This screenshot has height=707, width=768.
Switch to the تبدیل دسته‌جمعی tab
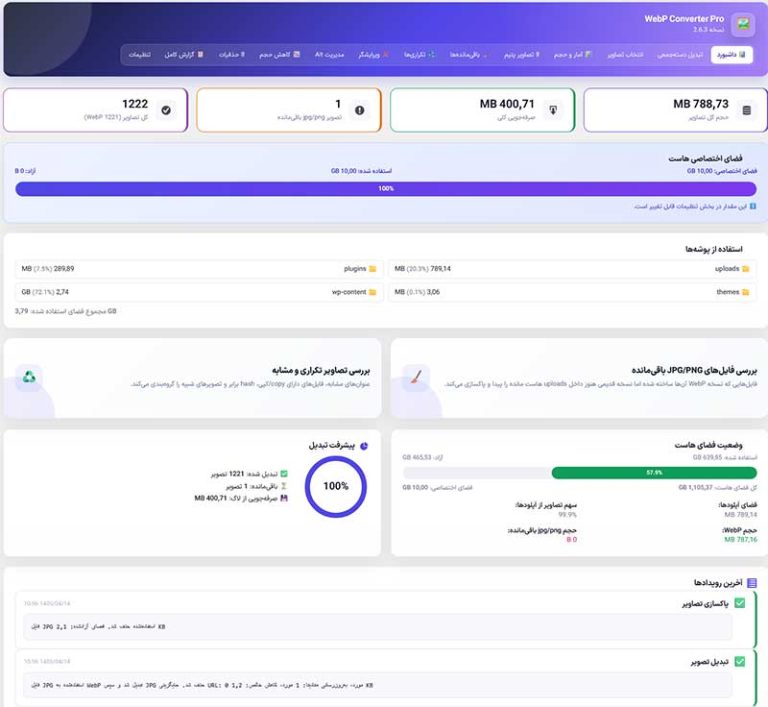pyautogui.click(x=680, y=55)
